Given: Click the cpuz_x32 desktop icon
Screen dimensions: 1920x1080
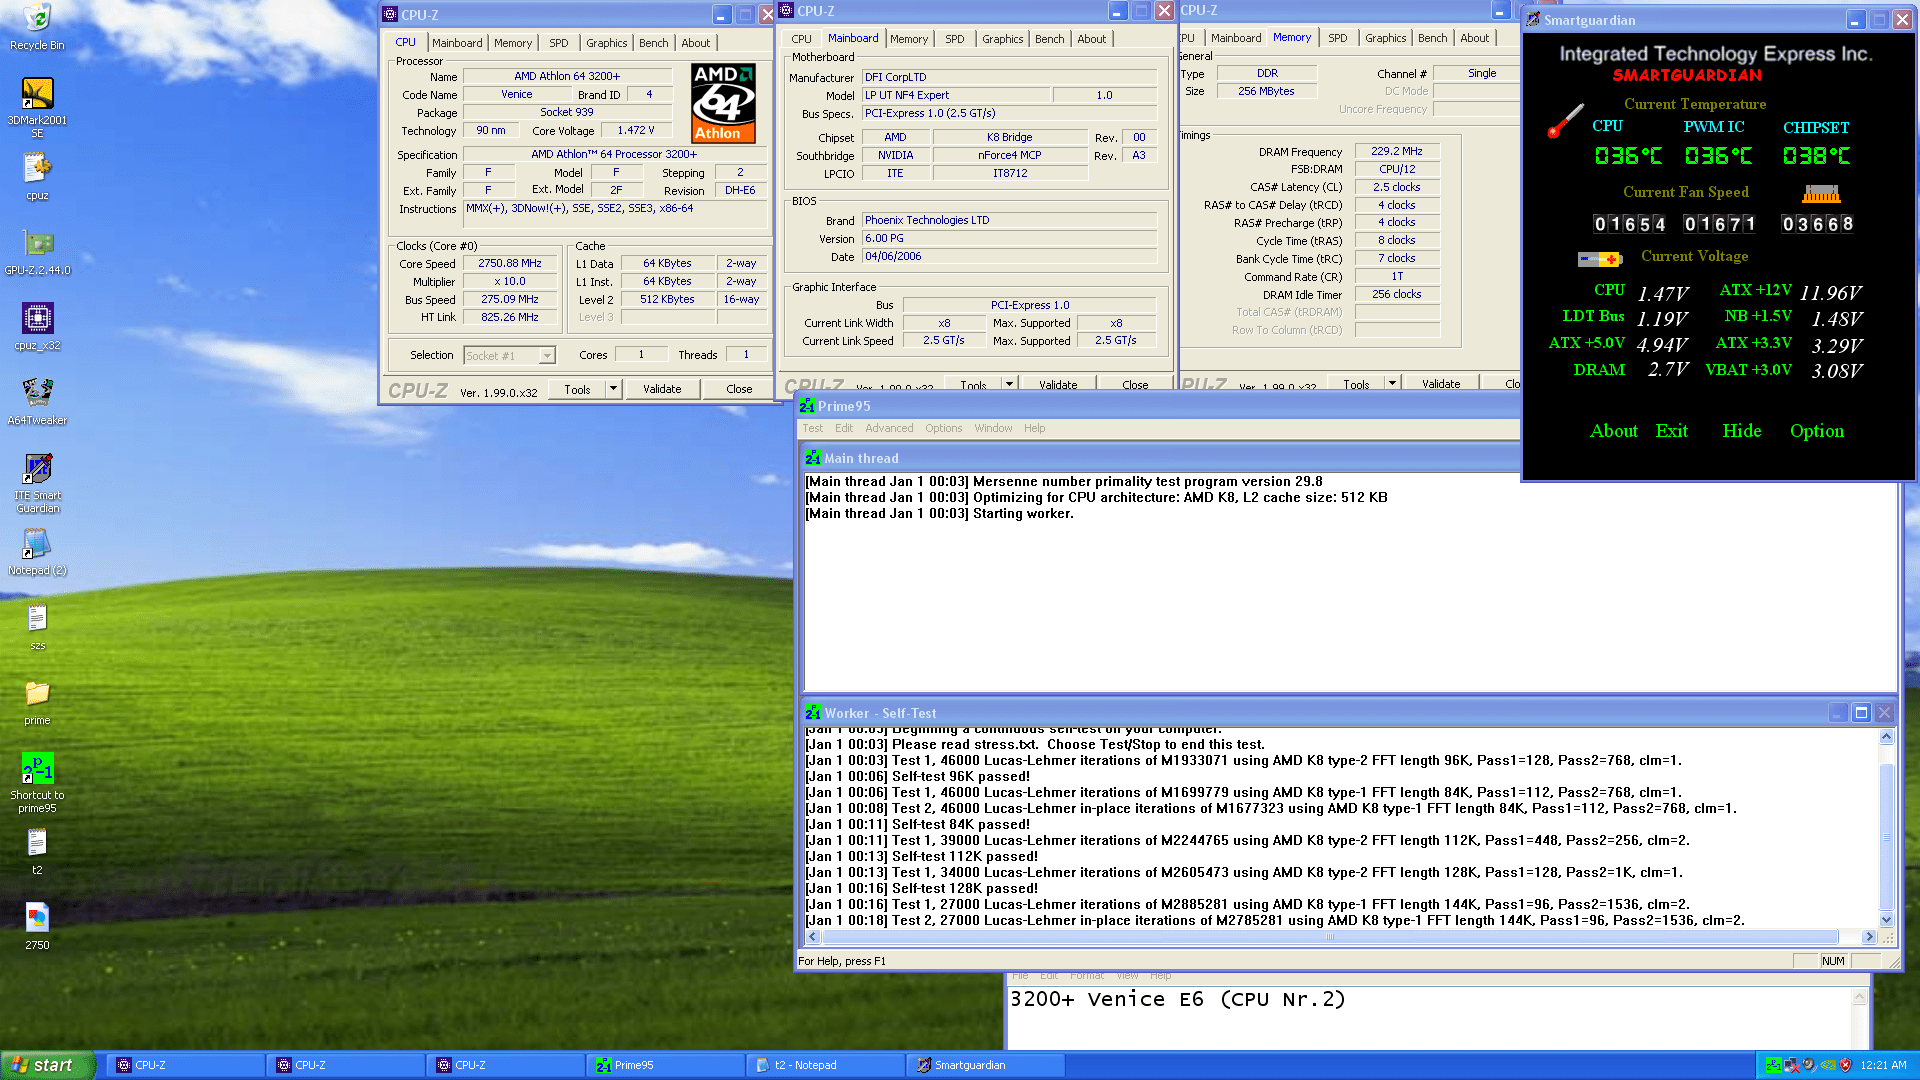Looking at the screenshot, I should coord(37,320).
